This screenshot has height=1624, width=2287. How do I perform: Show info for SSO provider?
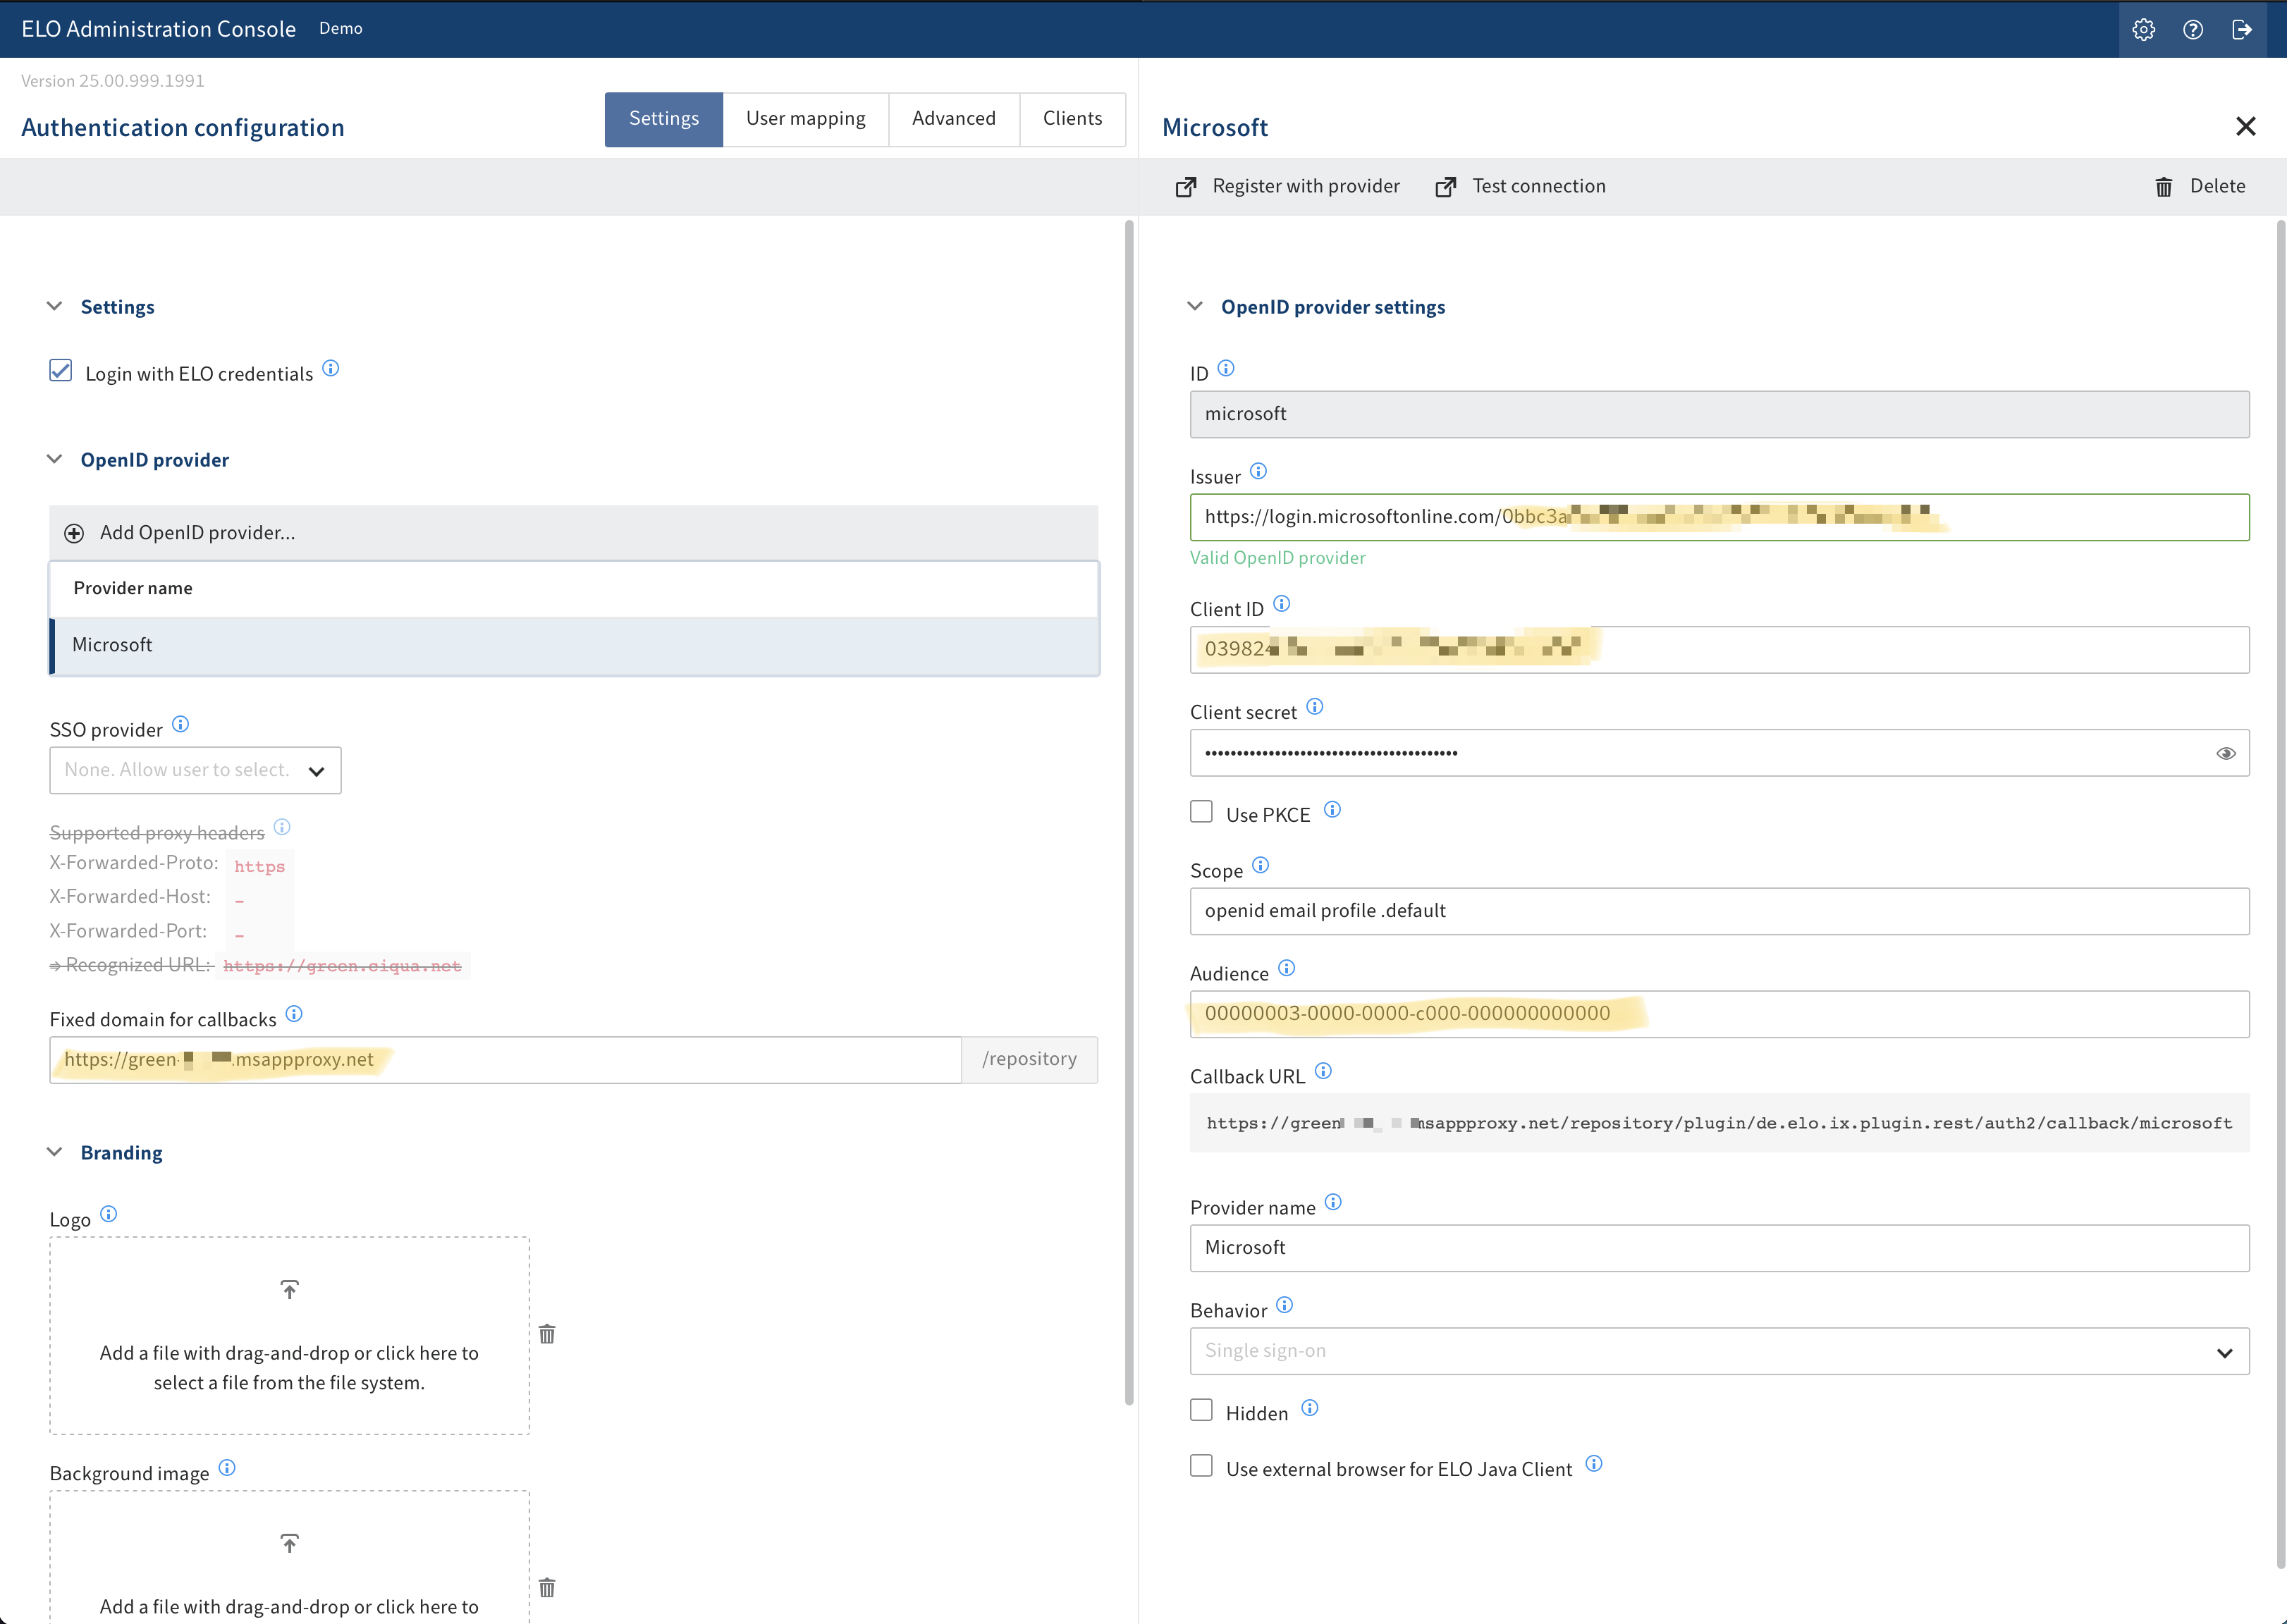point(181,724)
